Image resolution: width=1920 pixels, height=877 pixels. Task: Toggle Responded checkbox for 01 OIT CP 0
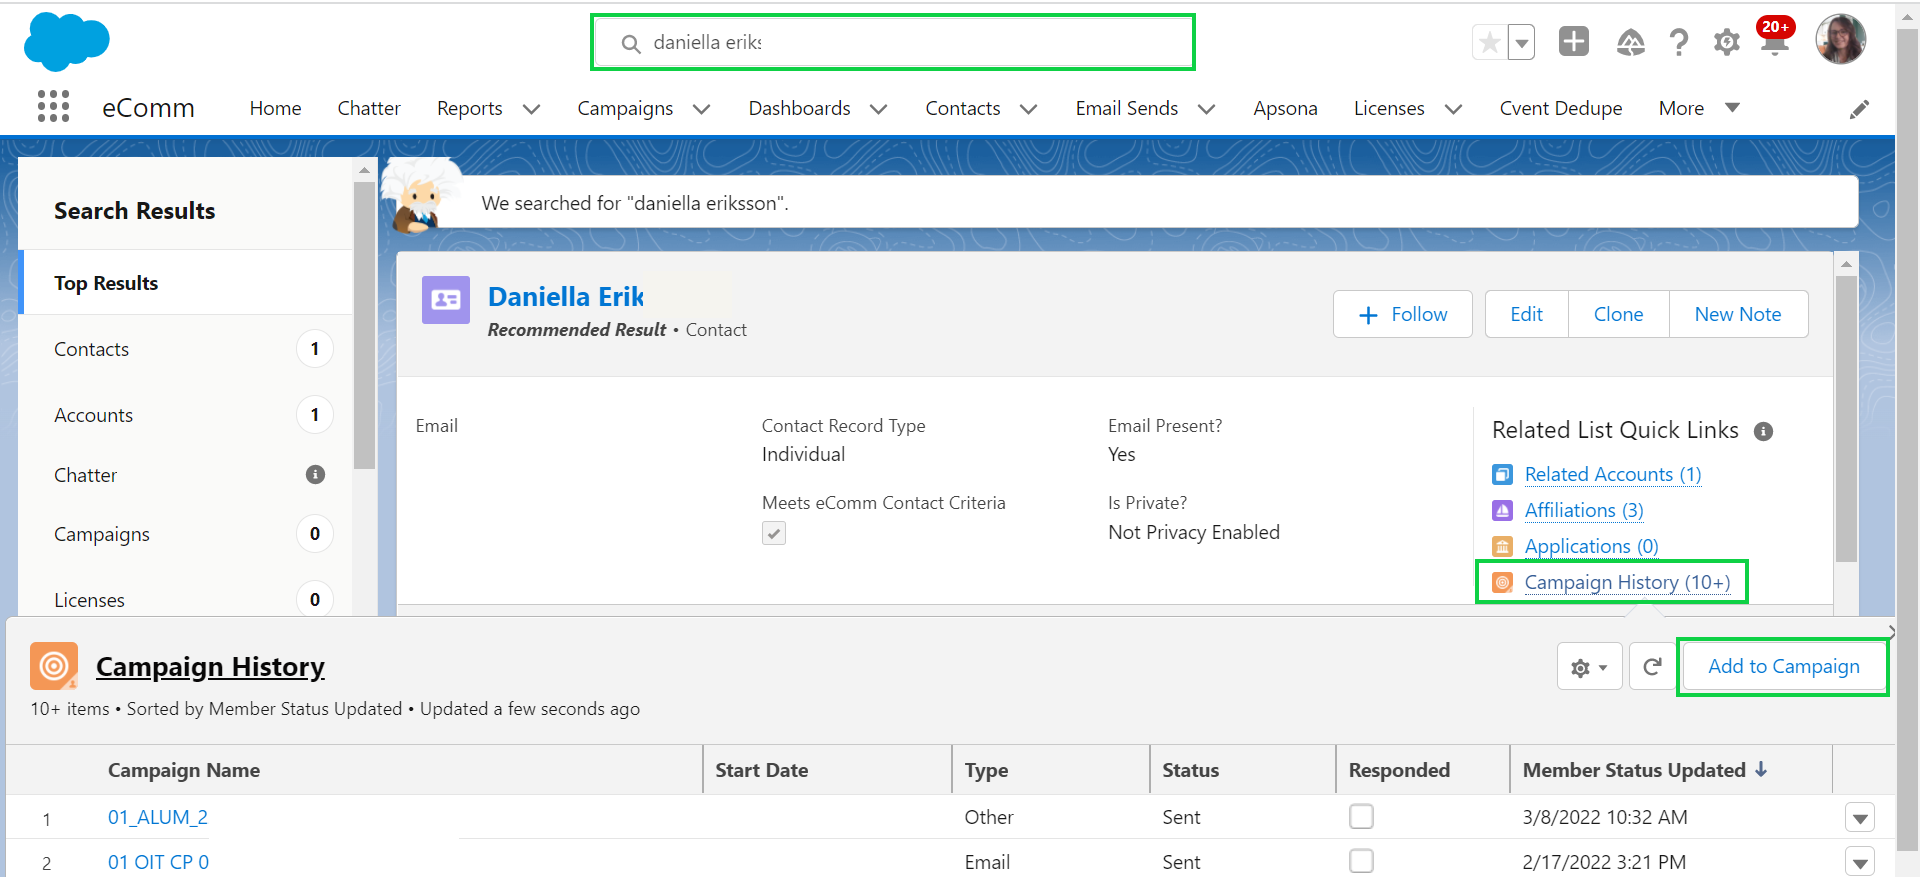coord(1361,861)
